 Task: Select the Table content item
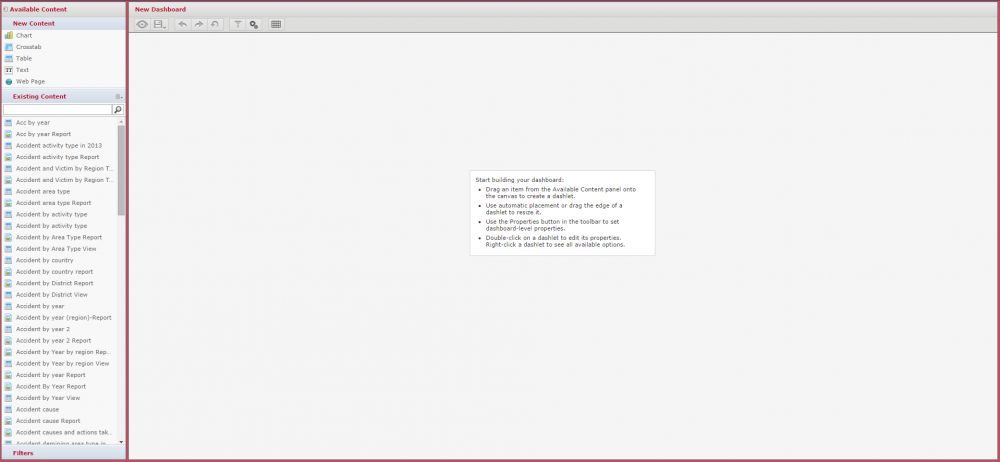pos(24,58)
